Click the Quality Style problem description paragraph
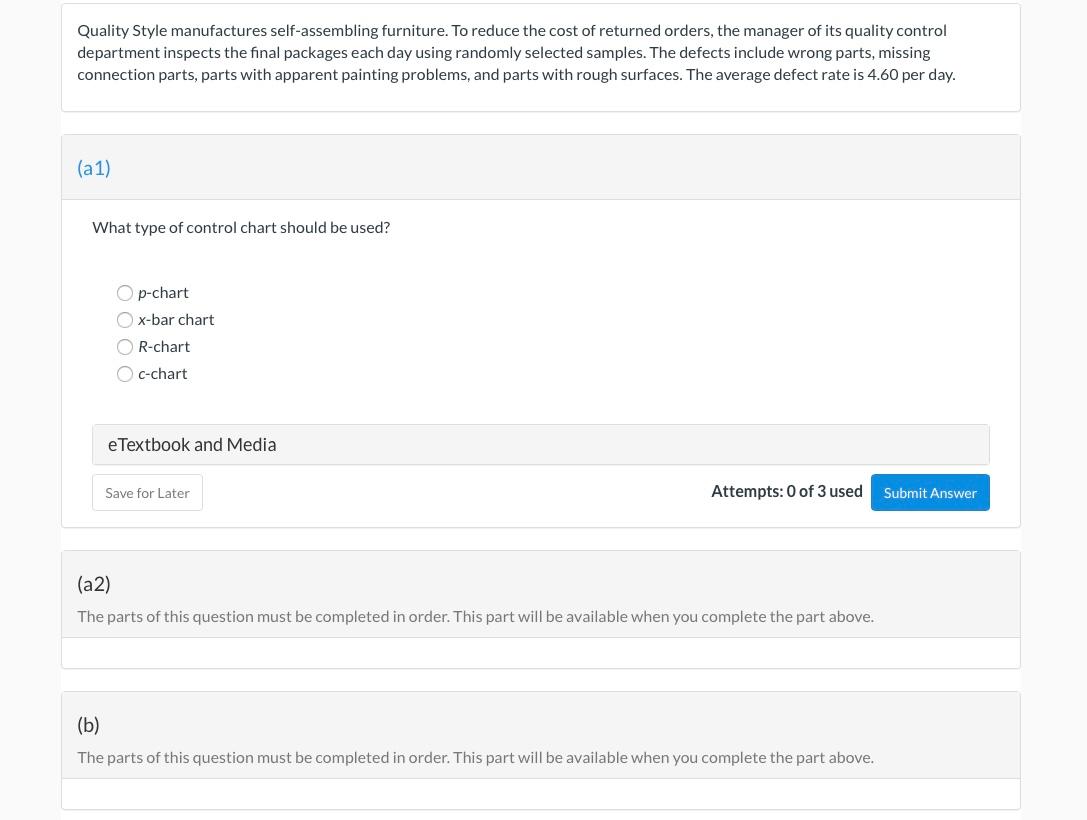This screenshot has height=820, width=1087. click(516, 53)
